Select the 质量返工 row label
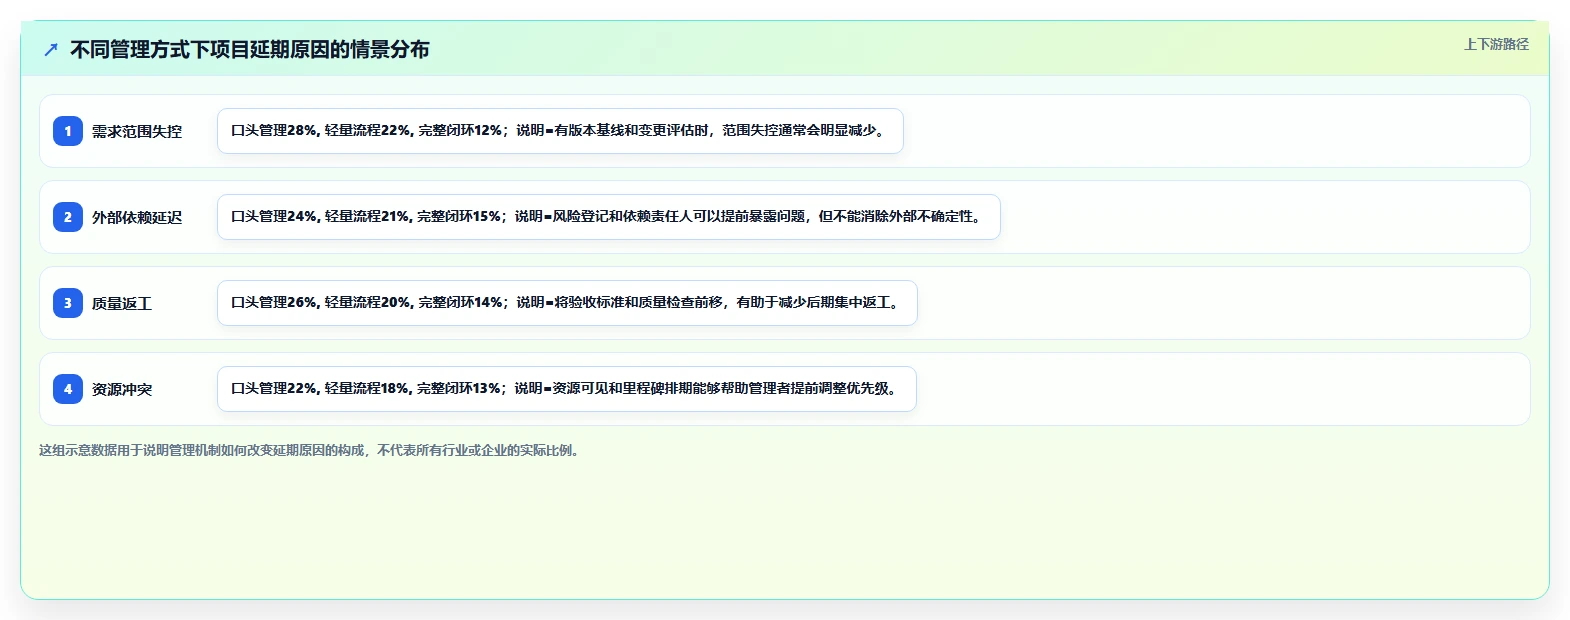The image size is (1570, 620). click(x=122, y=303)
